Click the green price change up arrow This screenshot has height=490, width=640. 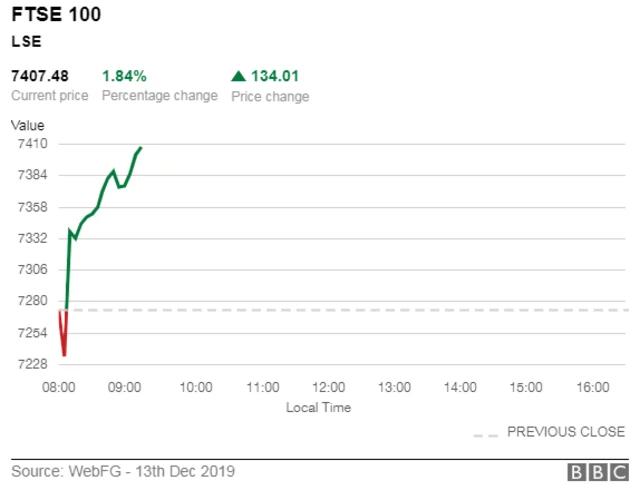click(x=238, y=76)
